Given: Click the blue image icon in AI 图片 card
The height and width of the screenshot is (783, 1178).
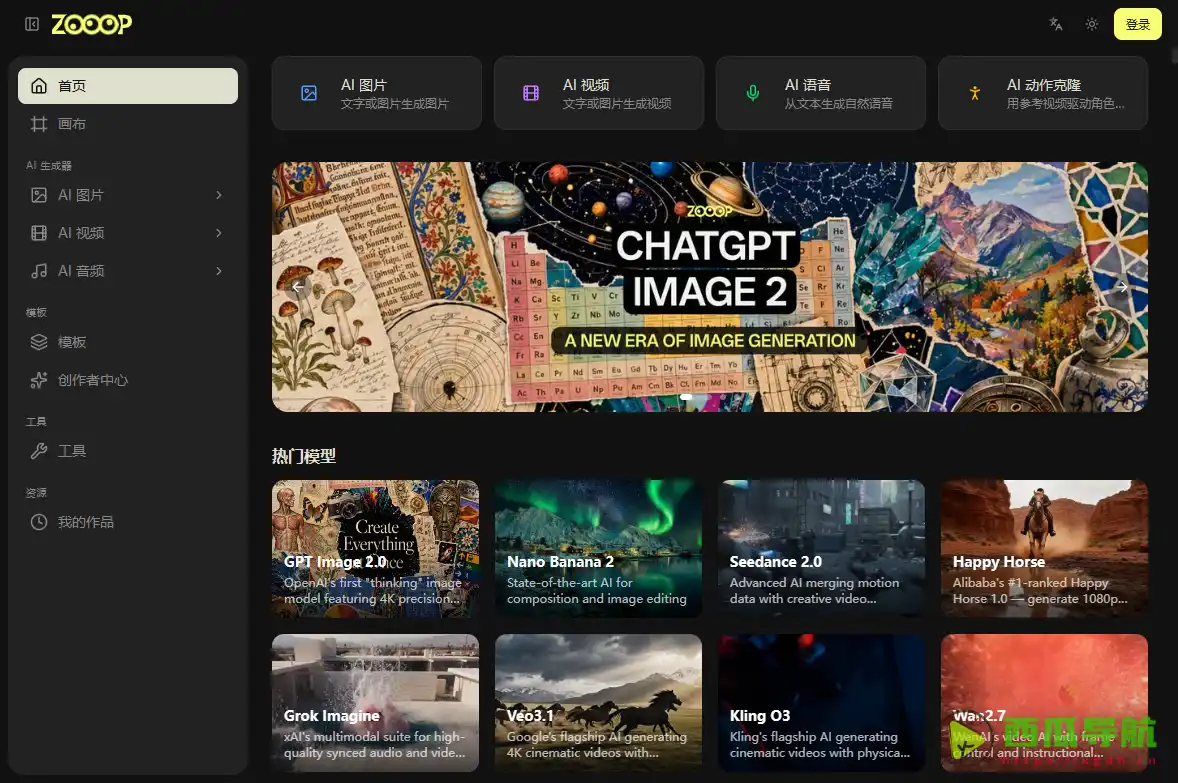Looking at the screenshot, I should [309, 93].
